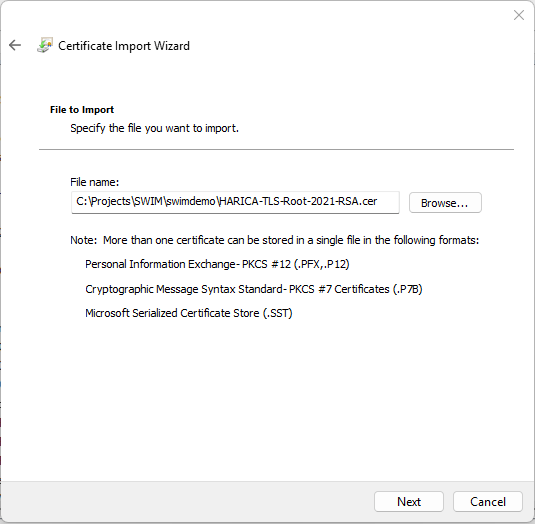Click the Cryptographic Message Syntax PKCS #7 line

pyautogui.click(x=254, y=289)
